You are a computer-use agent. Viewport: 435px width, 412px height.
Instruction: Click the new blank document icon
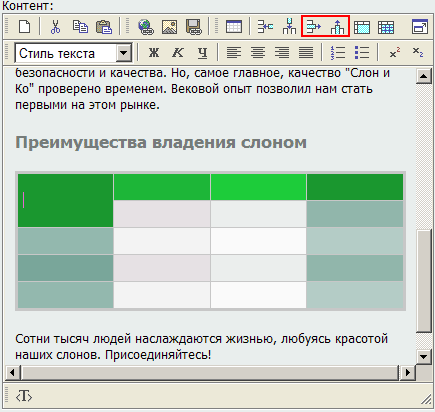(x=25, y=26)
